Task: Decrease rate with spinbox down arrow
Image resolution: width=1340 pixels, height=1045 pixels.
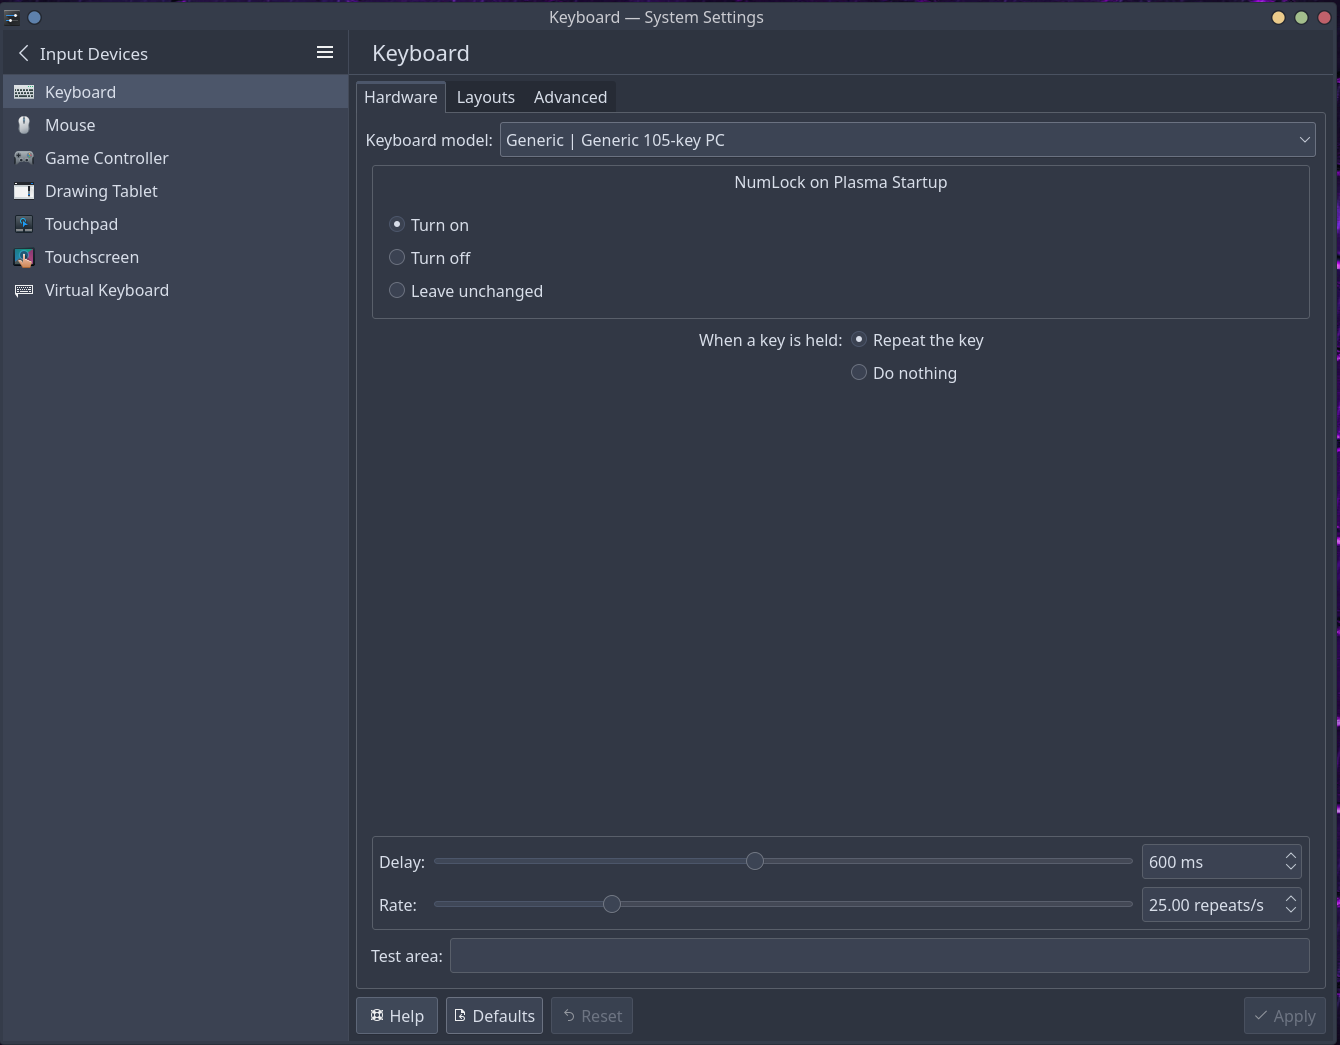Action: 1291,911
